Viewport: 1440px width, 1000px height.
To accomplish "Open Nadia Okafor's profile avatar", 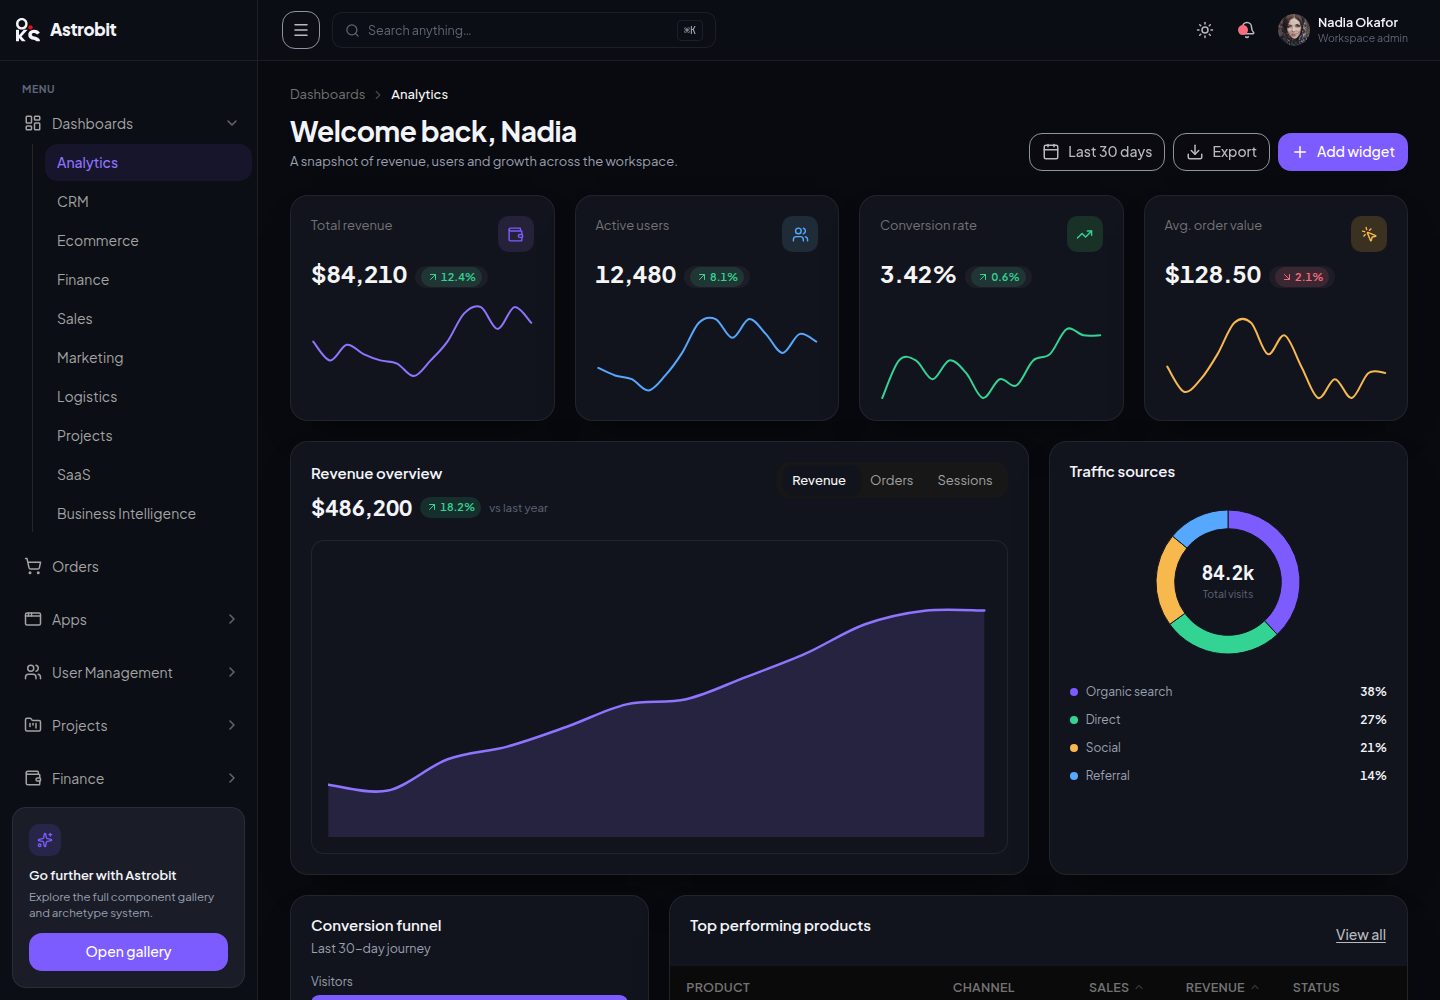I will [1294, 30].
